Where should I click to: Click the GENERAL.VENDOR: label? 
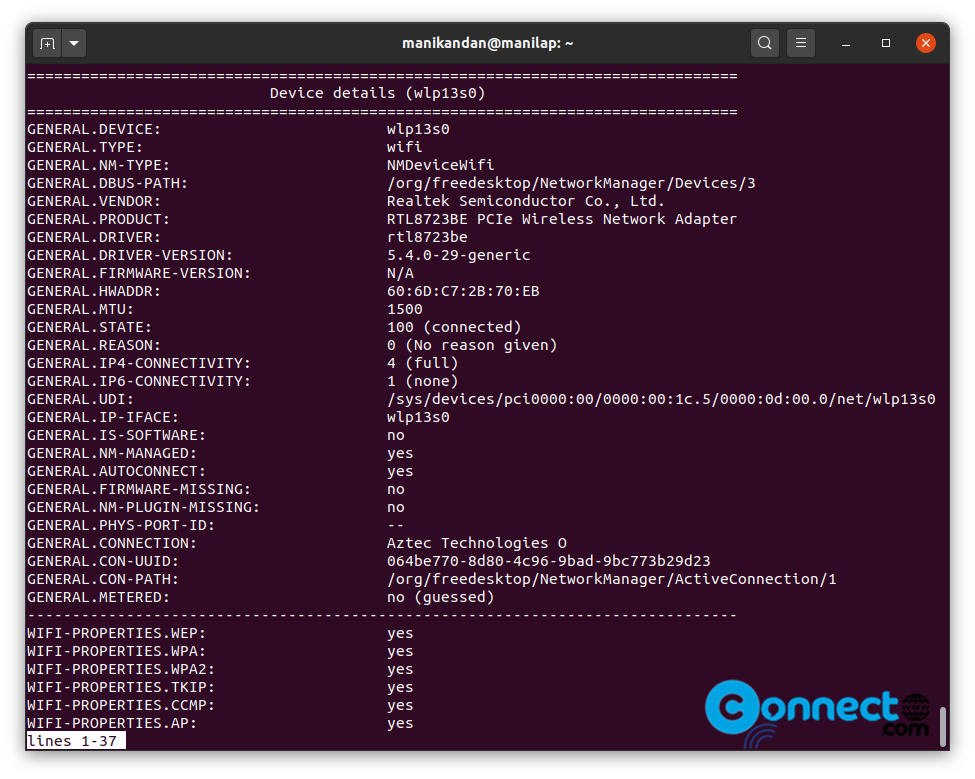coord(94,201)
